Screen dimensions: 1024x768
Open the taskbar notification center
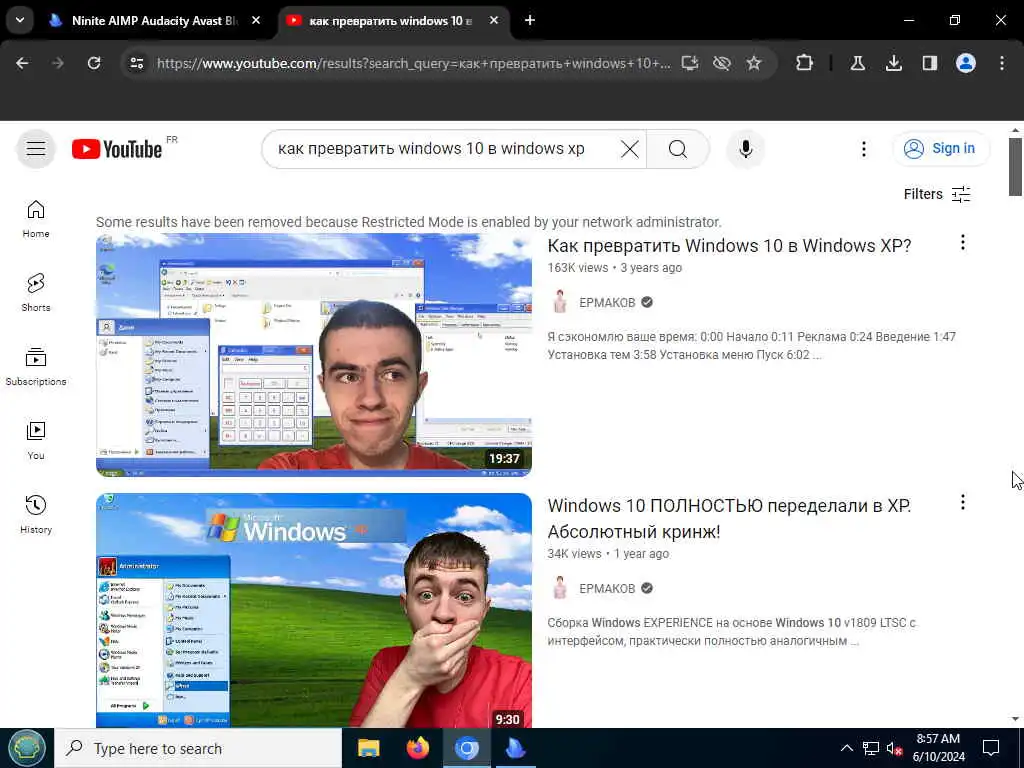pos(991,748)
